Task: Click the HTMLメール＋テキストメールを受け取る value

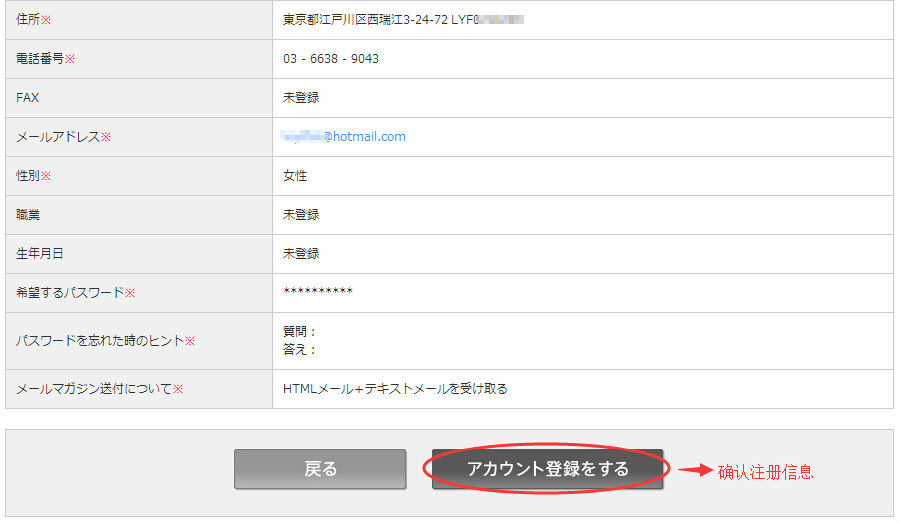Action: pyautogui.click(x=395, y=389)
